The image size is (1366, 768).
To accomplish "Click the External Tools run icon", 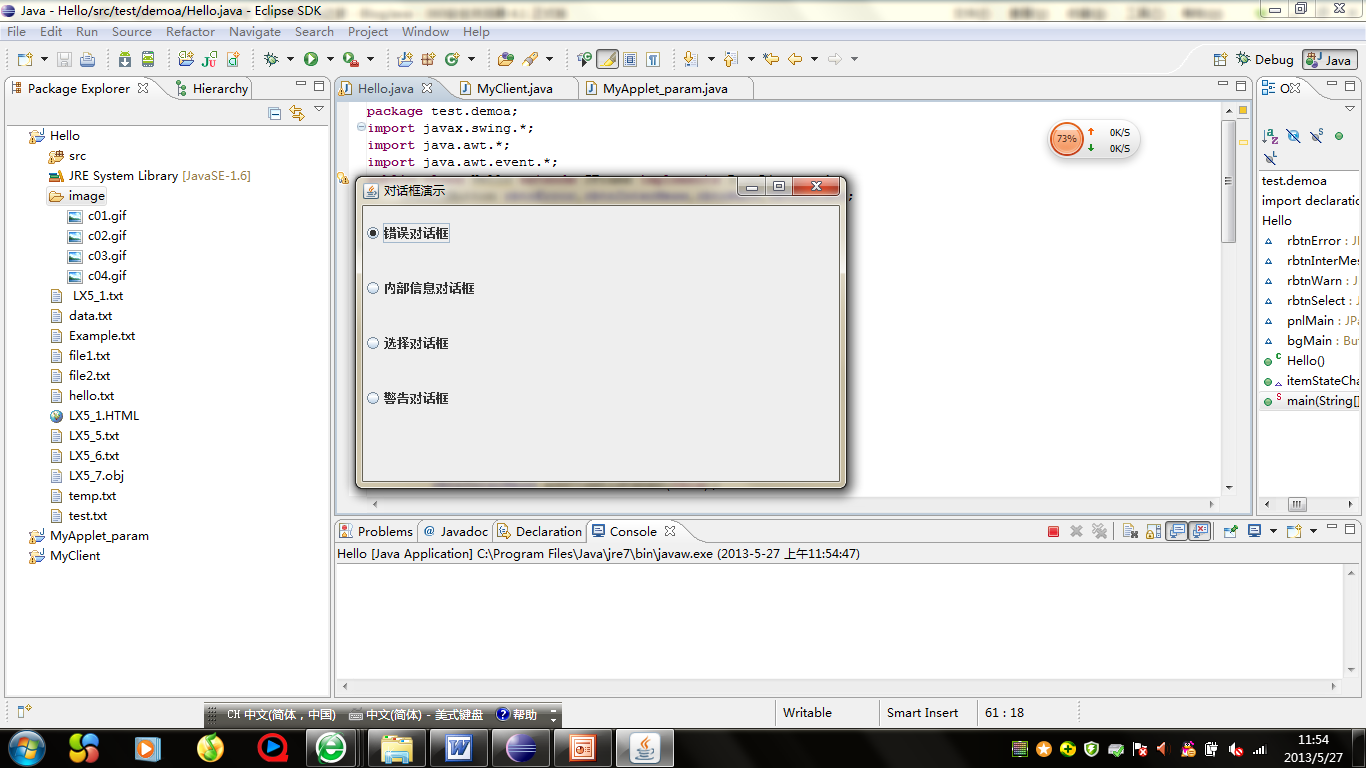I will [x=350, y=59].
